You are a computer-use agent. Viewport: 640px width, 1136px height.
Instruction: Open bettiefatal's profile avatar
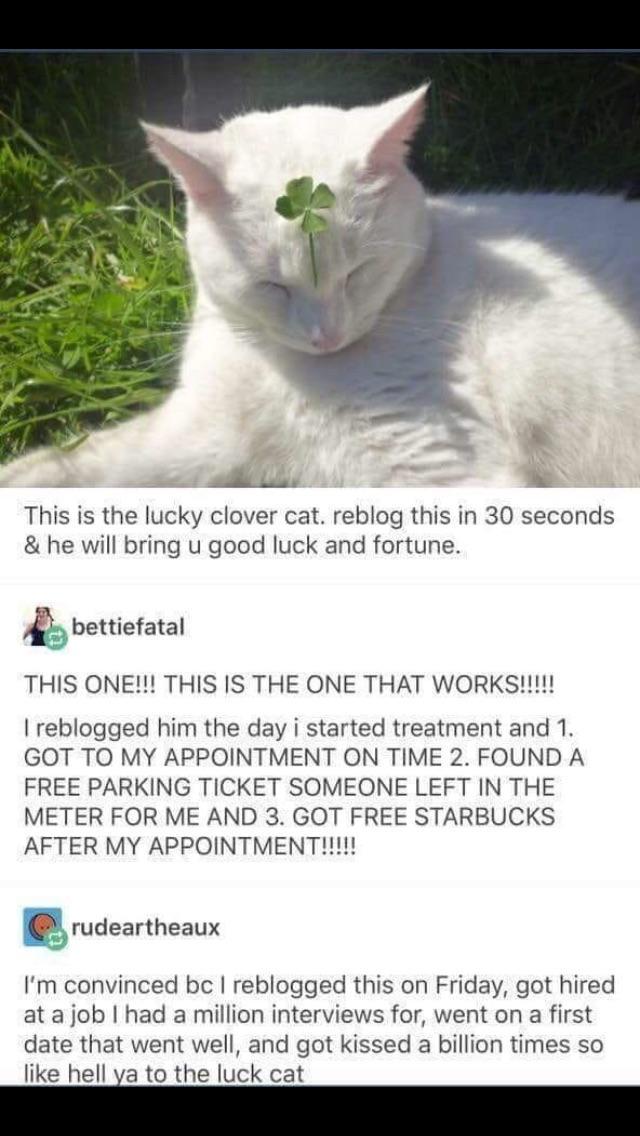(40, 627)
